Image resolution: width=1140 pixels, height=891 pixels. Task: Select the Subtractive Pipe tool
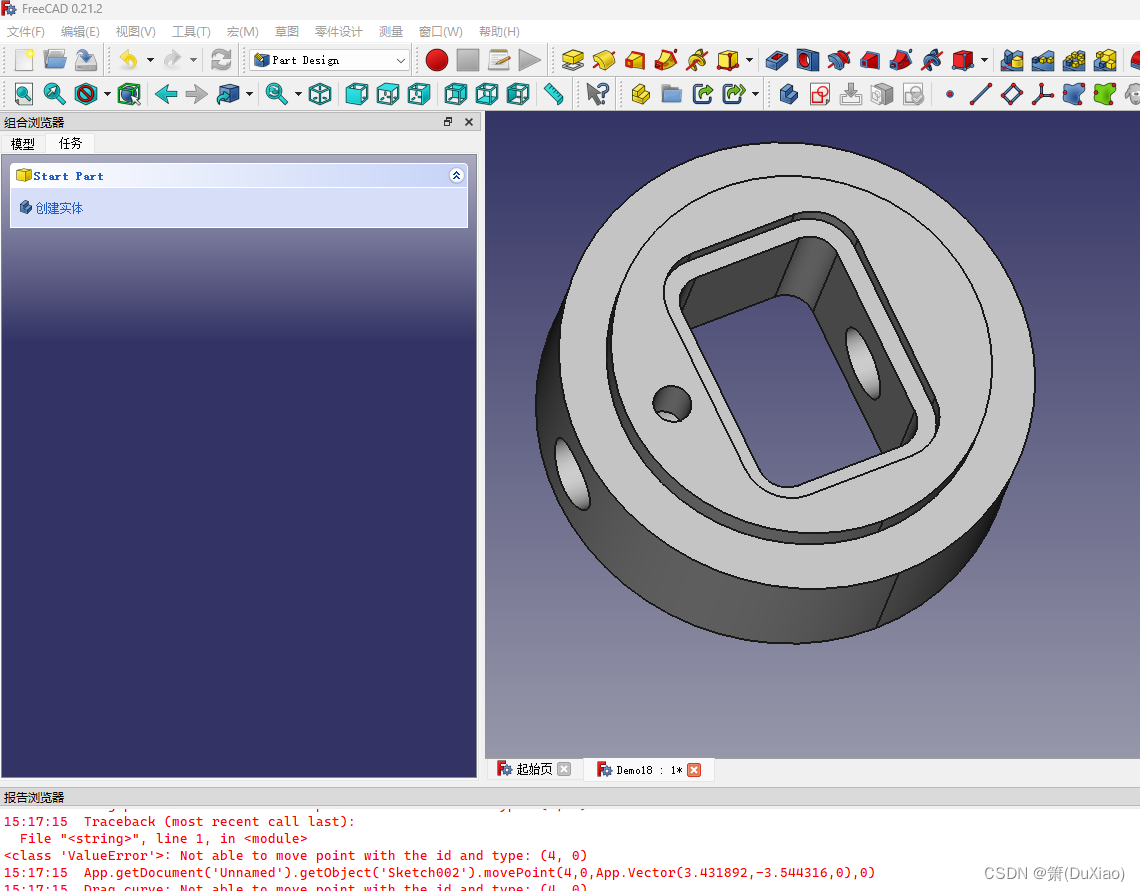point(901,60)
